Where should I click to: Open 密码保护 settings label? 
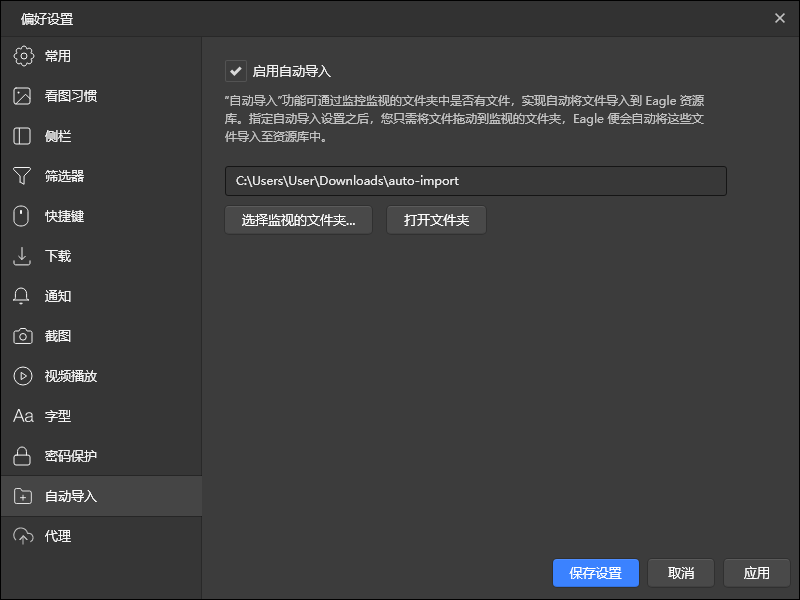point(71,456)
